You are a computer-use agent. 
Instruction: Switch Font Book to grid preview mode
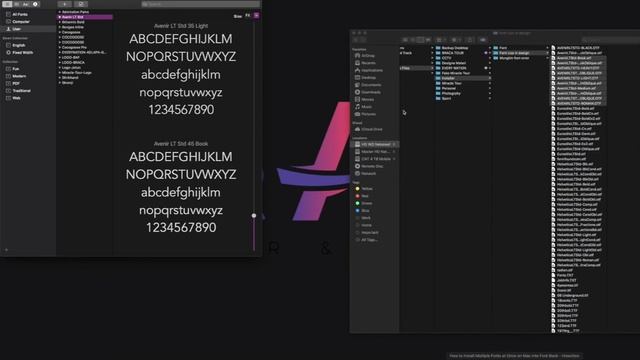click(17, 4)
